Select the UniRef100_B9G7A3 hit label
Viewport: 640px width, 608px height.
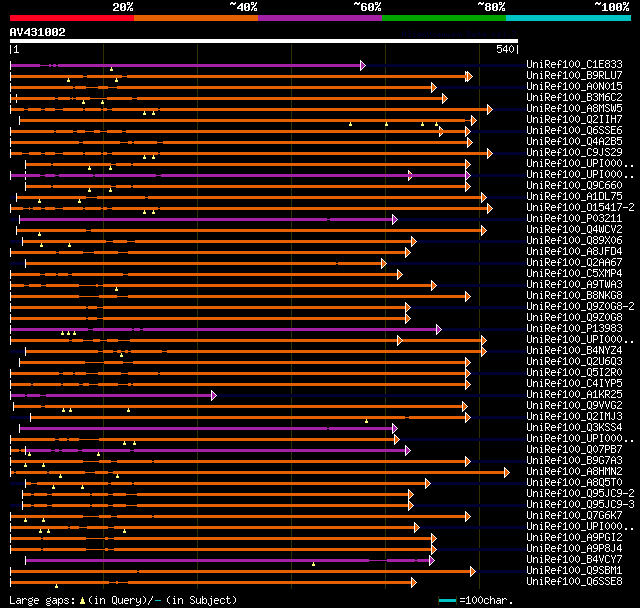coord(574,461)
